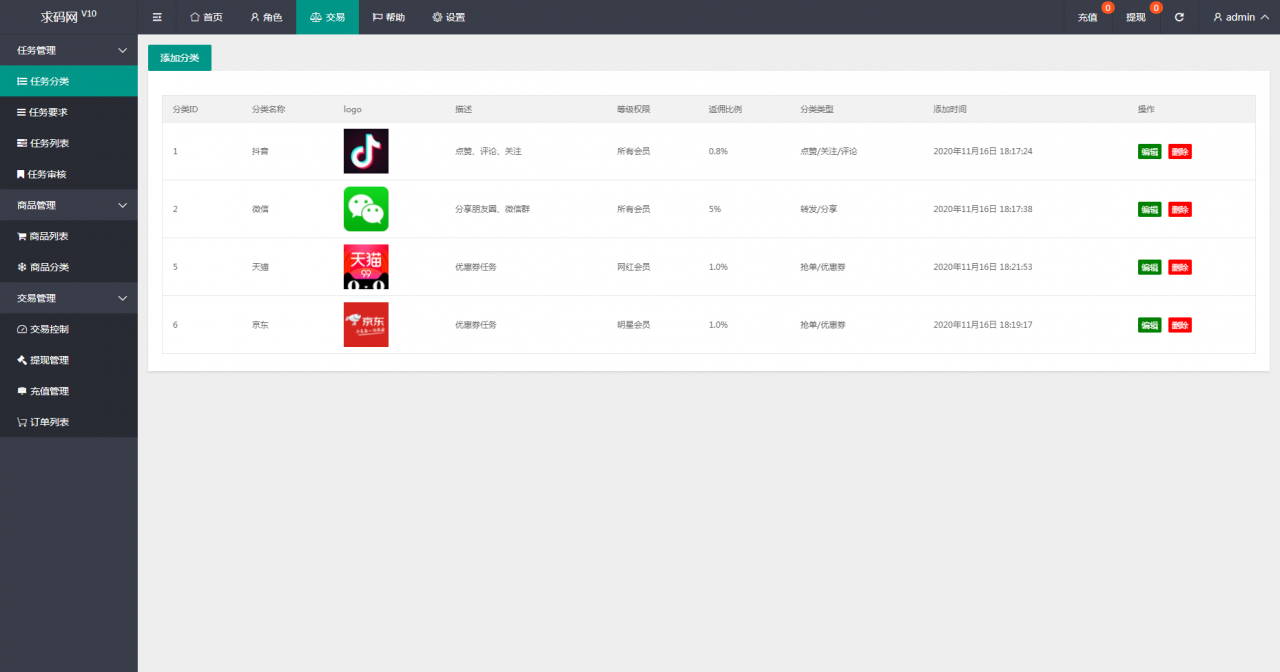1280x672 pixels.
Task: Collapse the 商品管理 sidebar group
Action: click(x=69, y=205)
